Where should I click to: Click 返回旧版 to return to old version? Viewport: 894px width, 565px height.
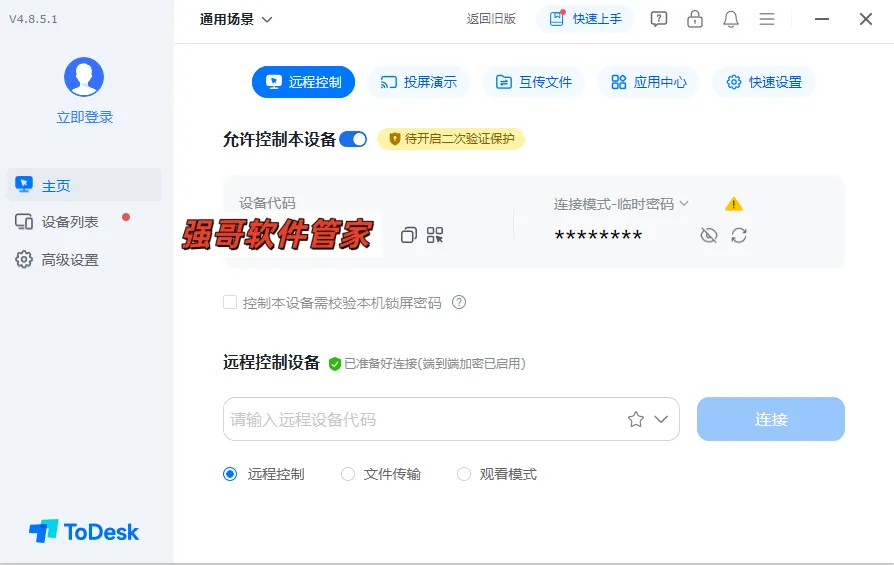491,19
